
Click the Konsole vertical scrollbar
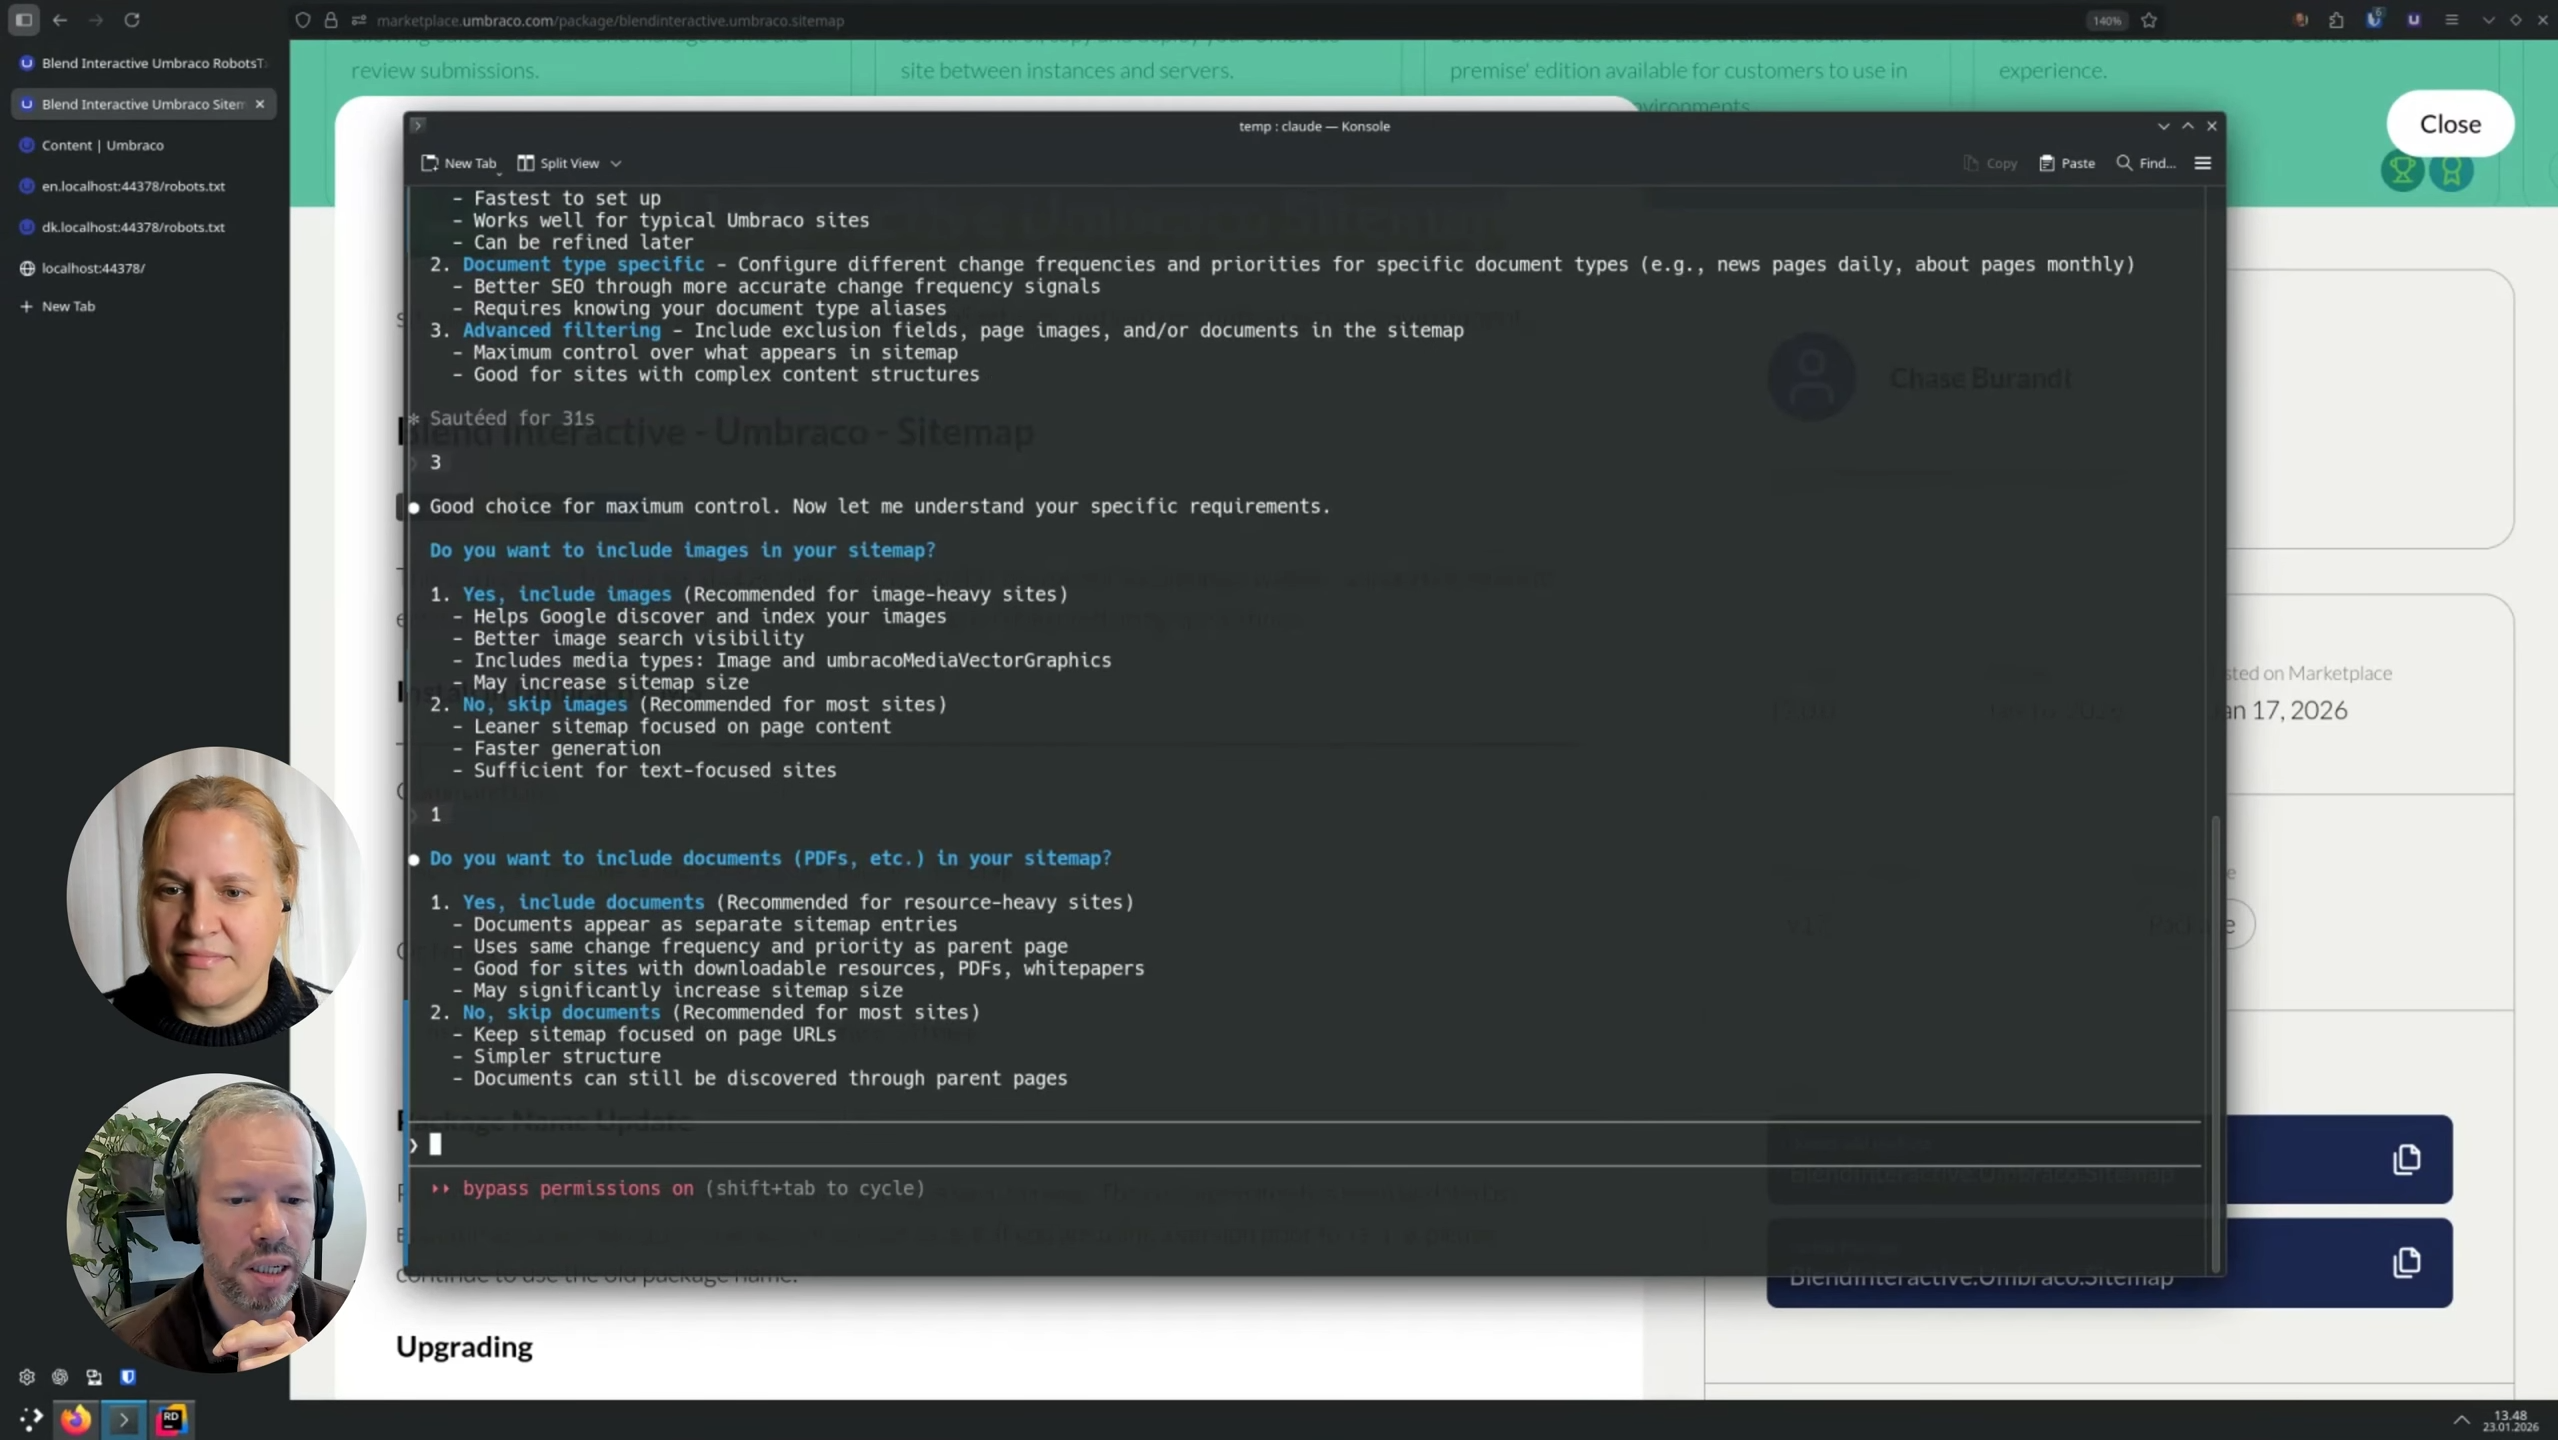(x=2215, y=1043)
